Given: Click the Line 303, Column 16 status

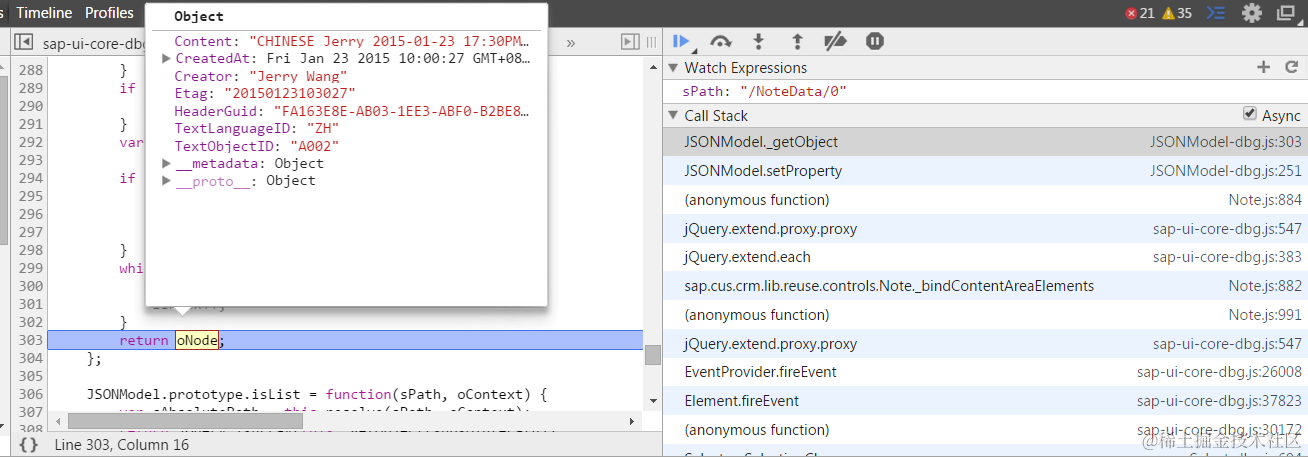Looking at the screenshot, I should click(122, 444).
